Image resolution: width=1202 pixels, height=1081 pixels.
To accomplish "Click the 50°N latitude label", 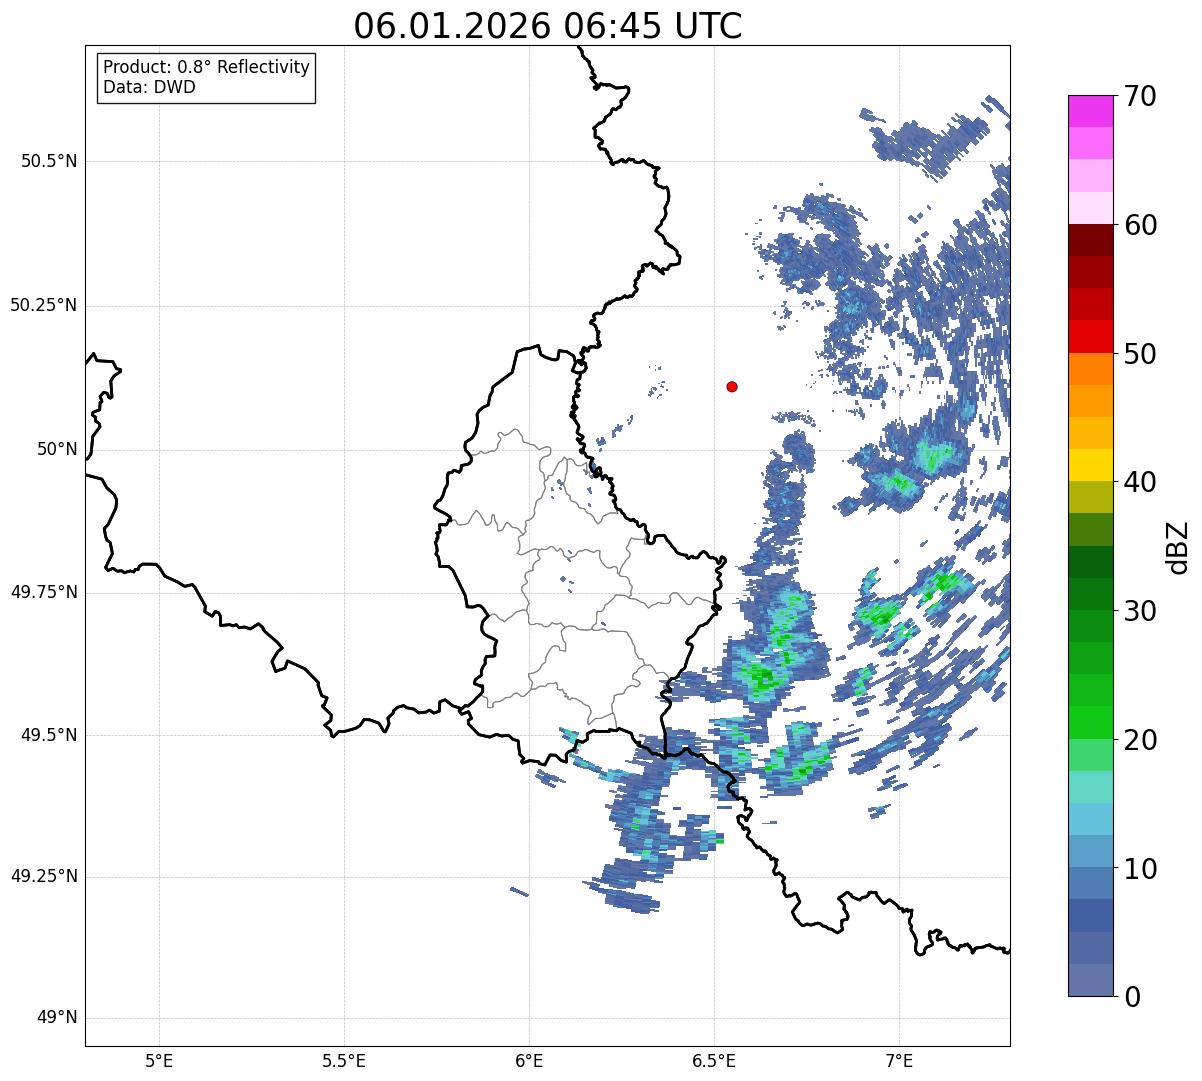I will pos(57,449).
